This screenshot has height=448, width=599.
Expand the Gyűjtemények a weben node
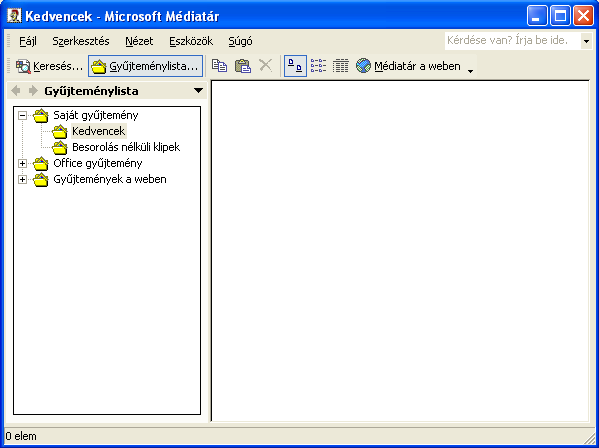click(23, 180)
